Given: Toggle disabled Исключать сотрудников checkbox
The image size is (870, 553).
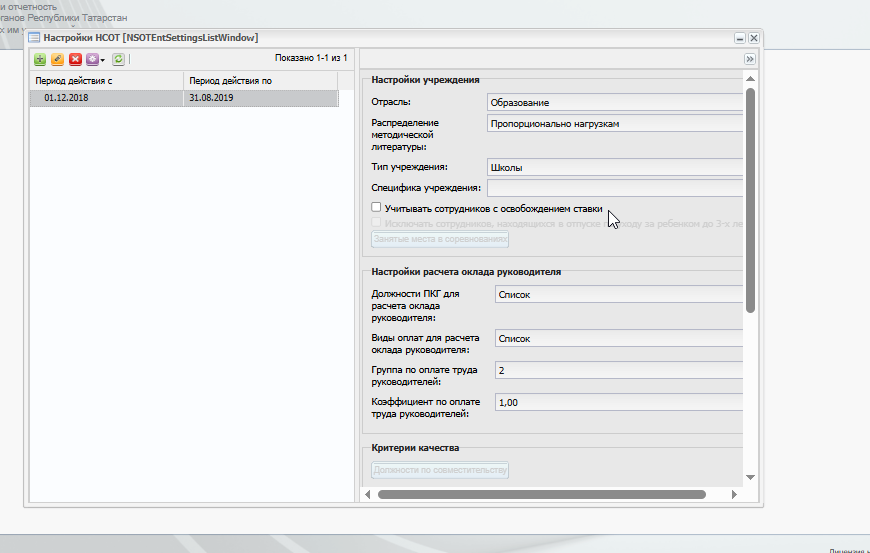Looking at the screenshot, I should [376, 222].
